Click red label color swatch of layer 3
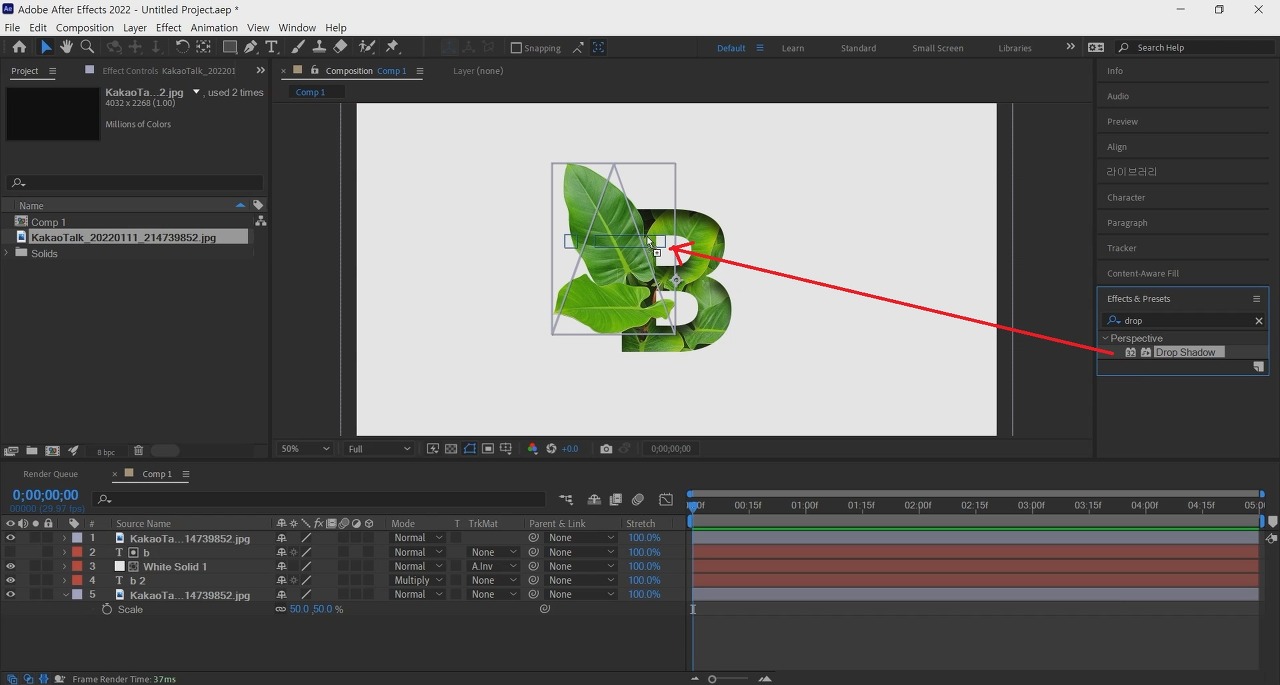 [x=77, y=566]
